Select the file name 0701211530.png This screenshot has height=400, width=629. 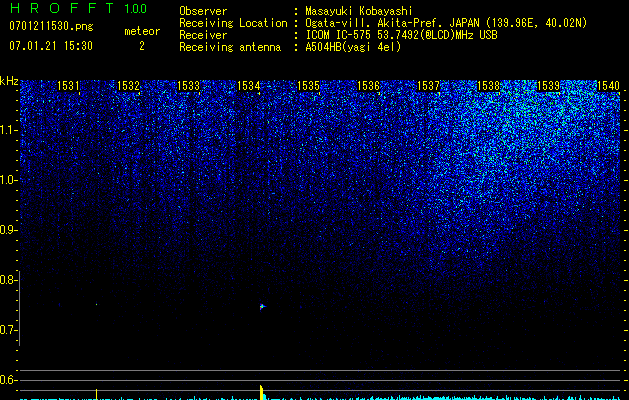coord(51,27)
